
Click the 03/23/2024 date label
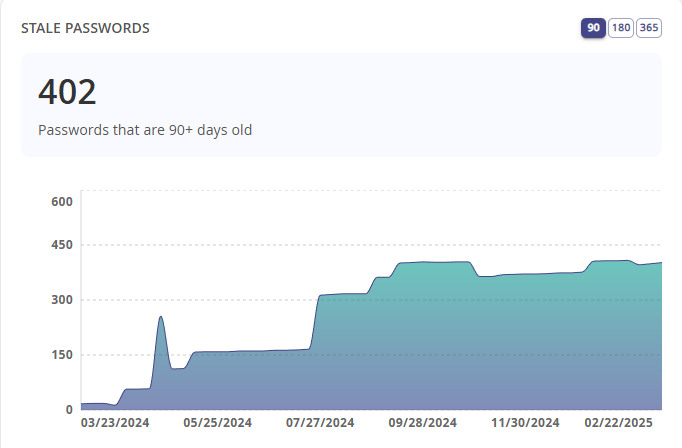coord(115,423)
